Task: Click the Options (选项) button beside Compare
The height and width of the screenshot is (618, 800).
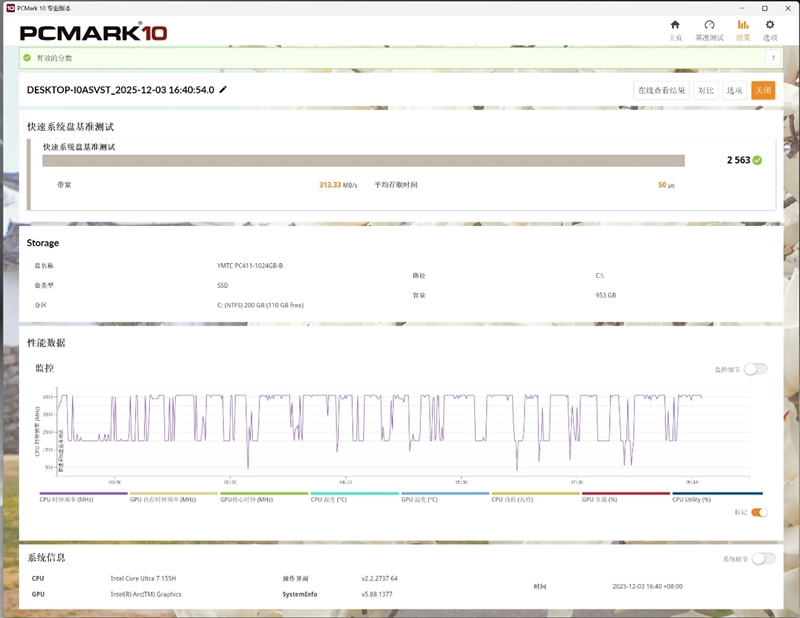Action: (x=735, y=90)
